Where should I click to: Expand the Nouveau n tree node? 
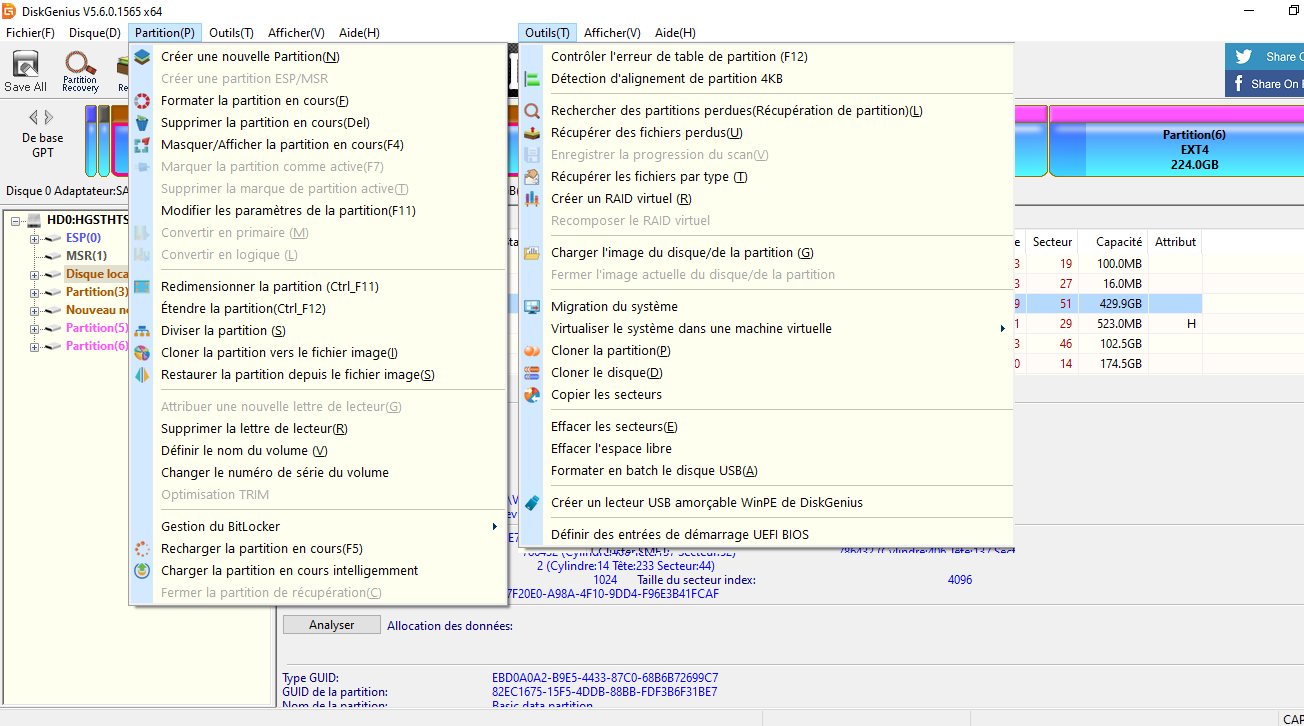point(34,310)
